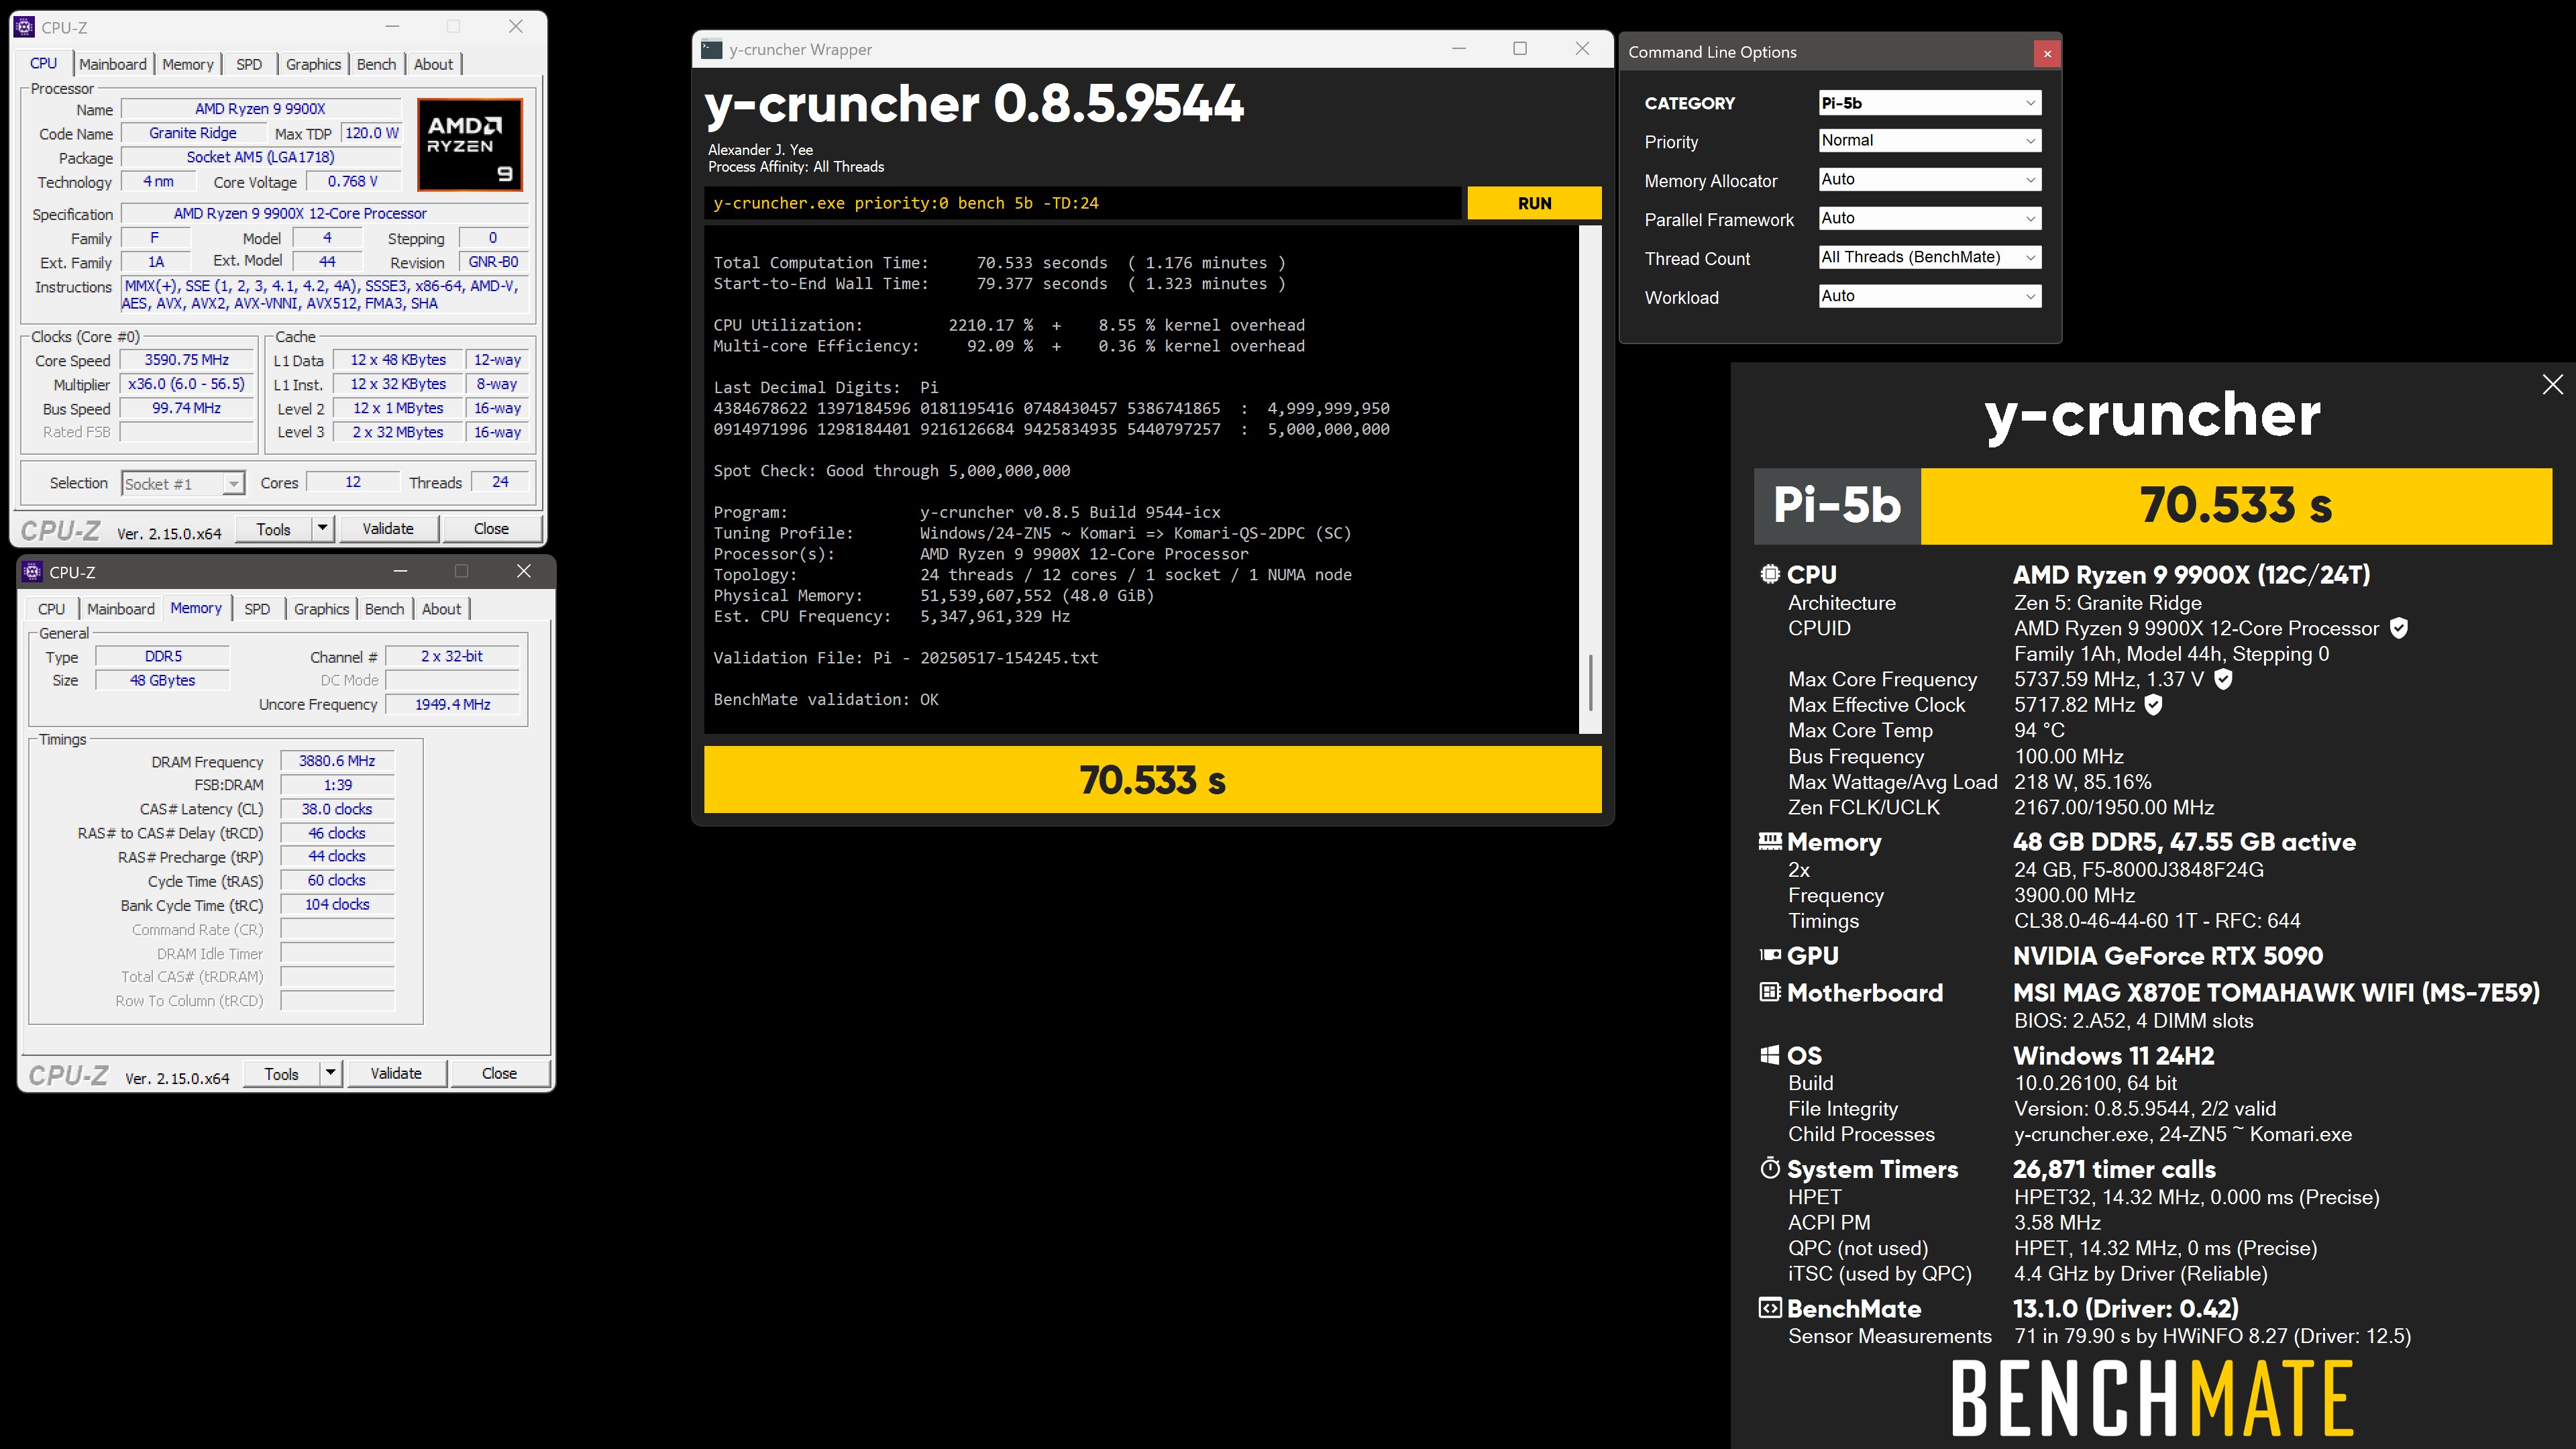Click the Windows OS icon in BenchMate result
The height and width of the screenshot is (1449, 2576).
(x=1770, y=1055)
